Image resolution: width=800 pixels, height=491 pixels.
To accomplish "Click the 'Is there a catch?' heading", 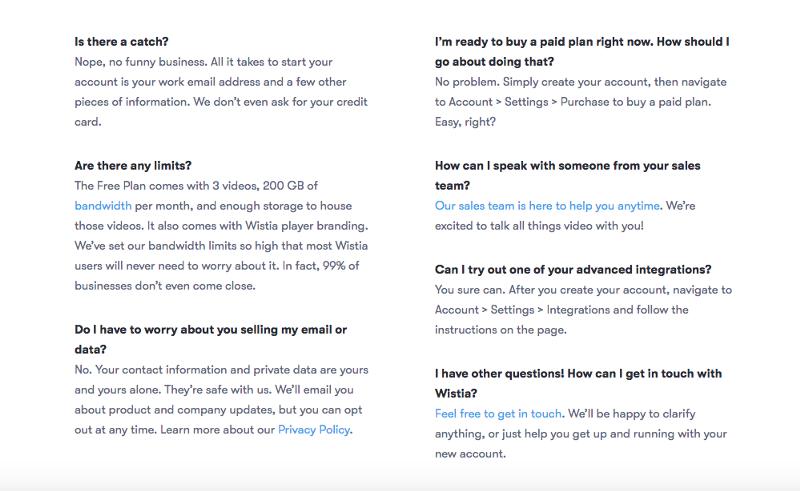I will 121,42.
